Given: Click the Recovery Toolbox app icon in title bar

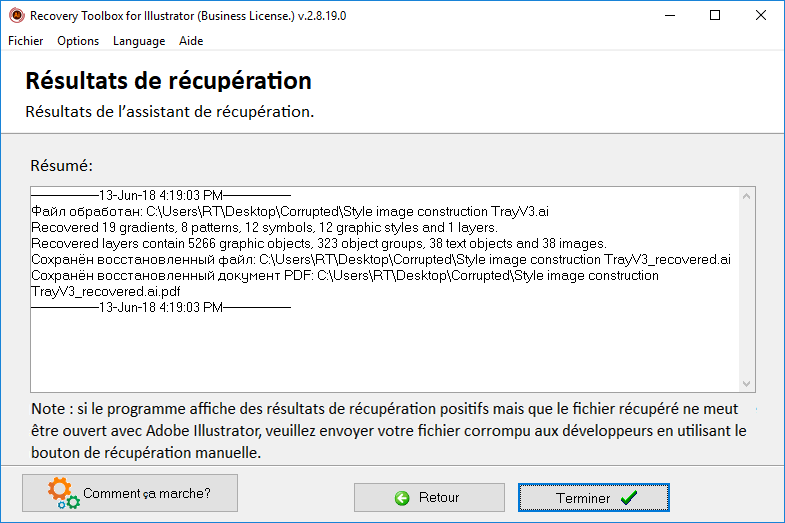Looking at the screenshot, I should [x=17, y=16].
